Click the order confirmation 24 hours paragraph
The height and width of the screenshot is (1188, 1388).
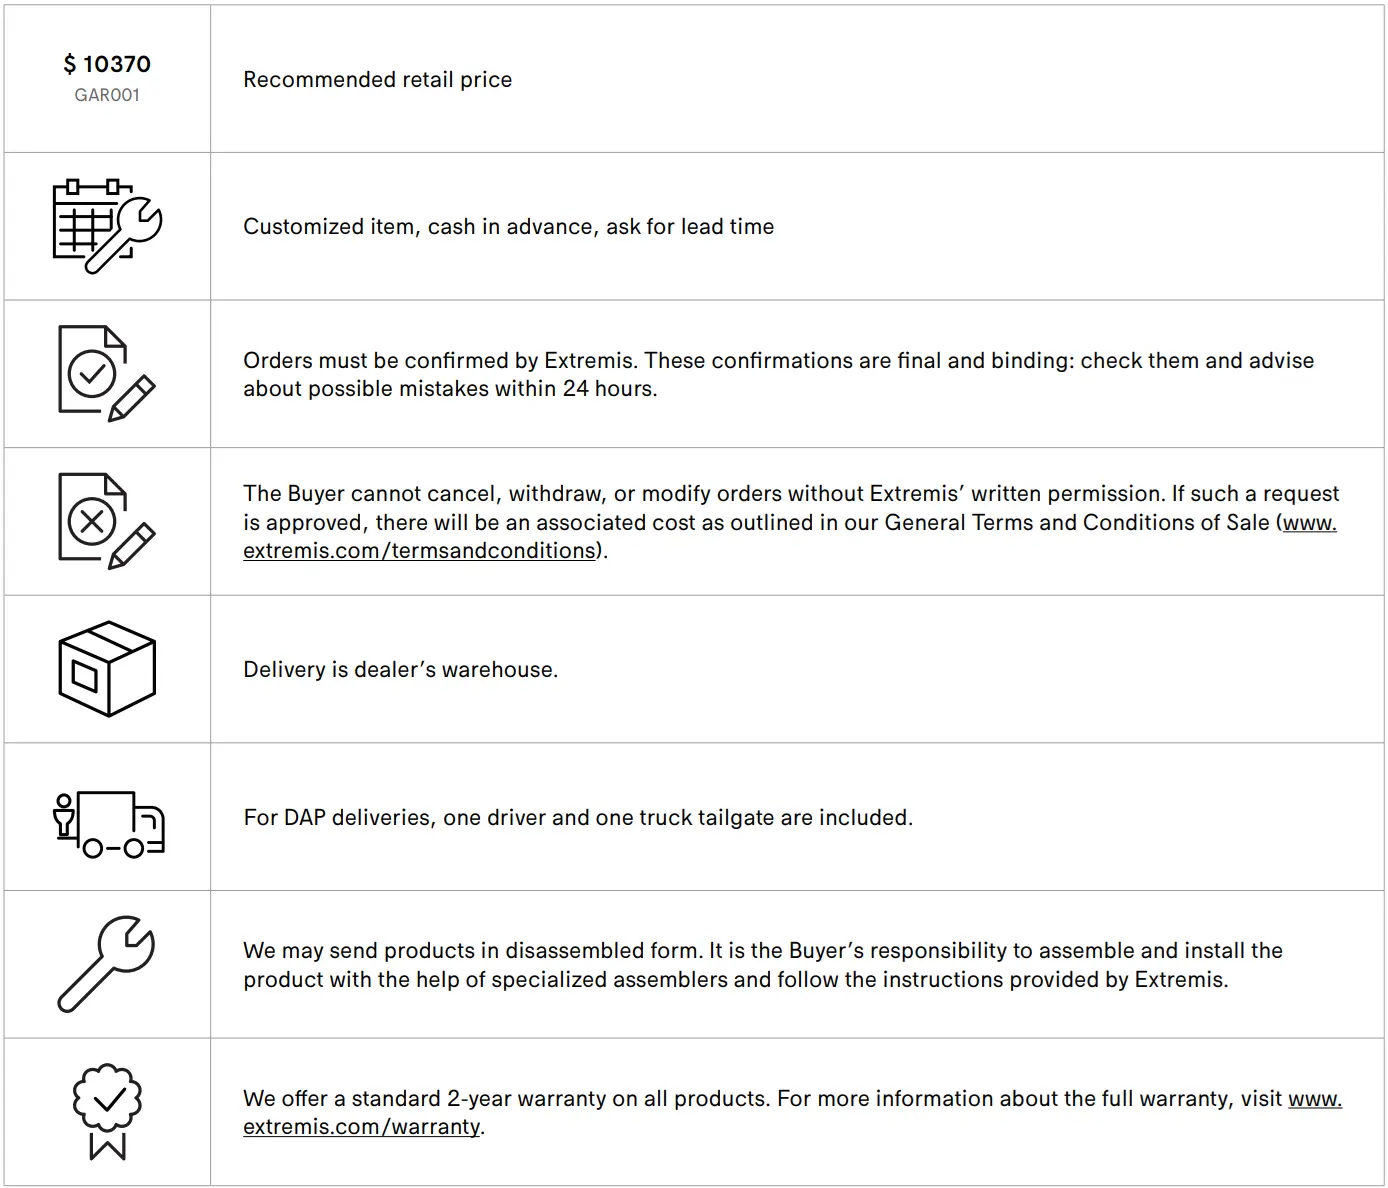(778, 374)
